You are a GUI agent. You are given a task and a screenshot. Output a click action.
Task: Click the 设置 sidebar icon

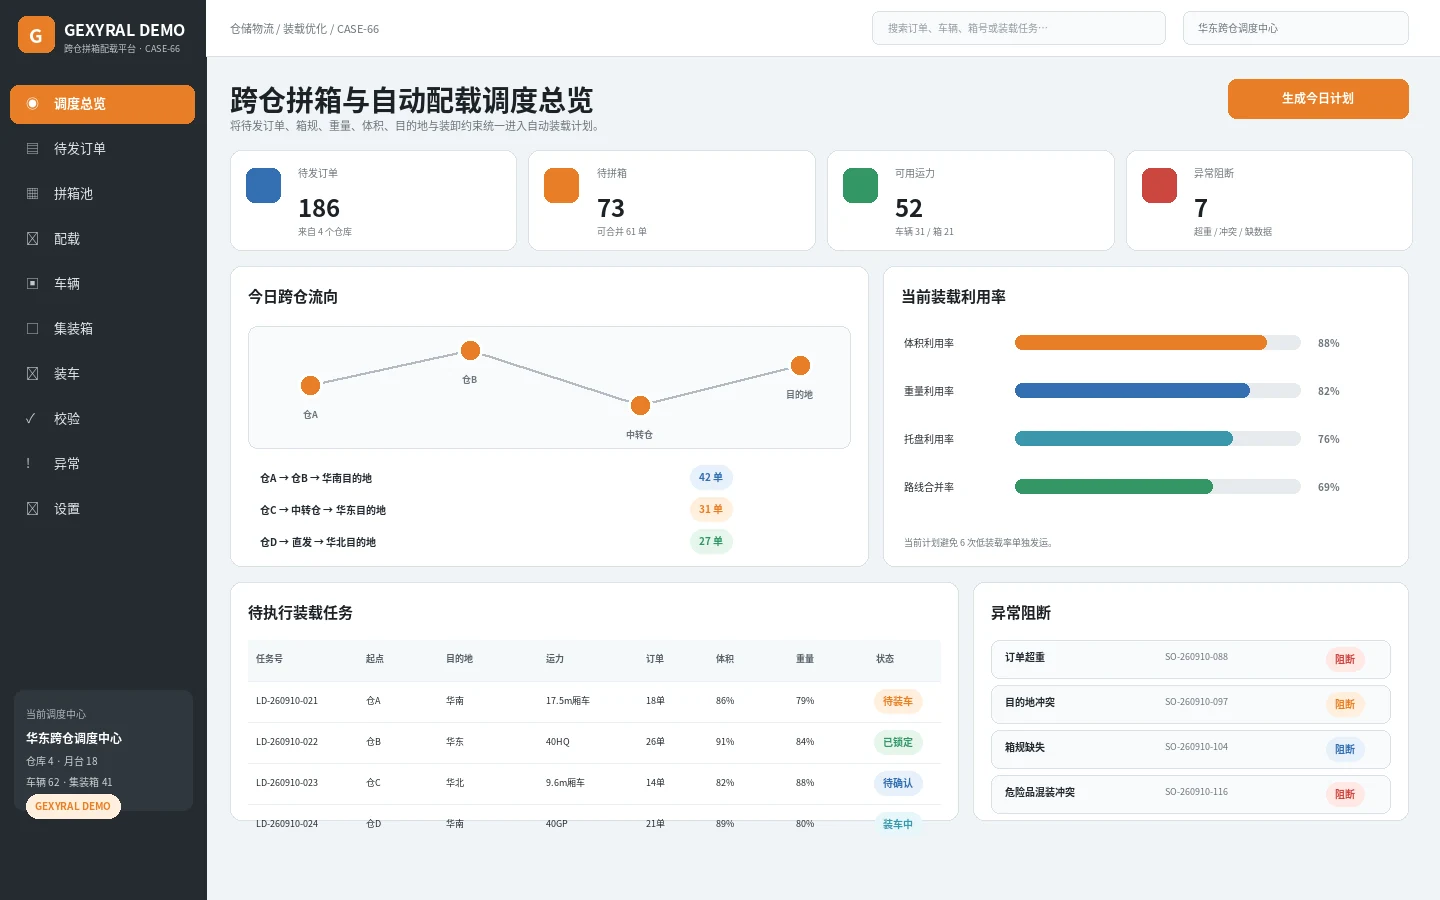(32, 509)
